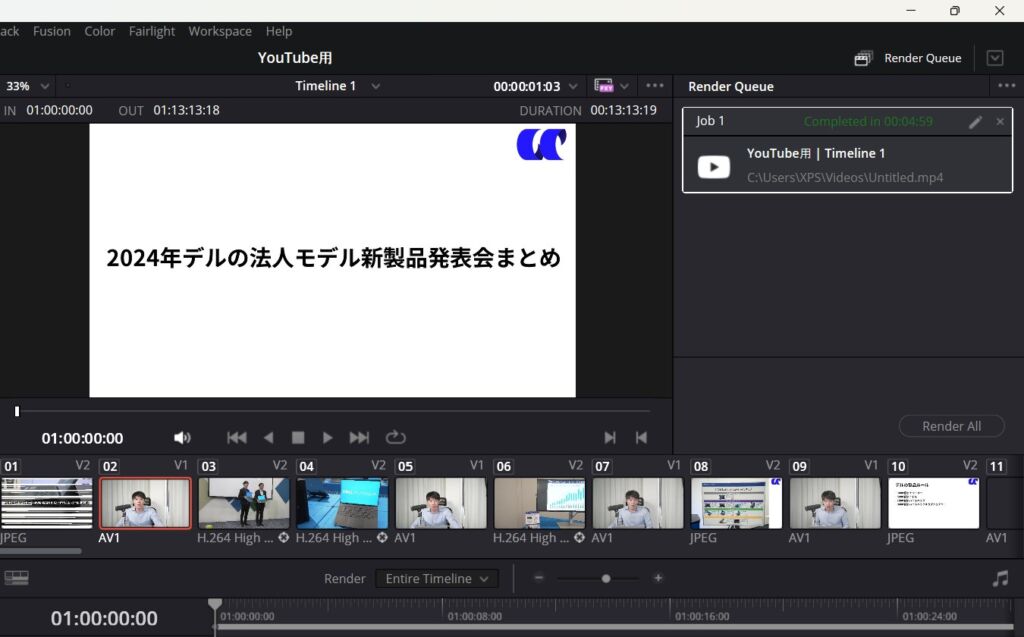Viewport: 1024px width, 637px height.
Task: Click the Render All button
Action: [x=951, y=426]
